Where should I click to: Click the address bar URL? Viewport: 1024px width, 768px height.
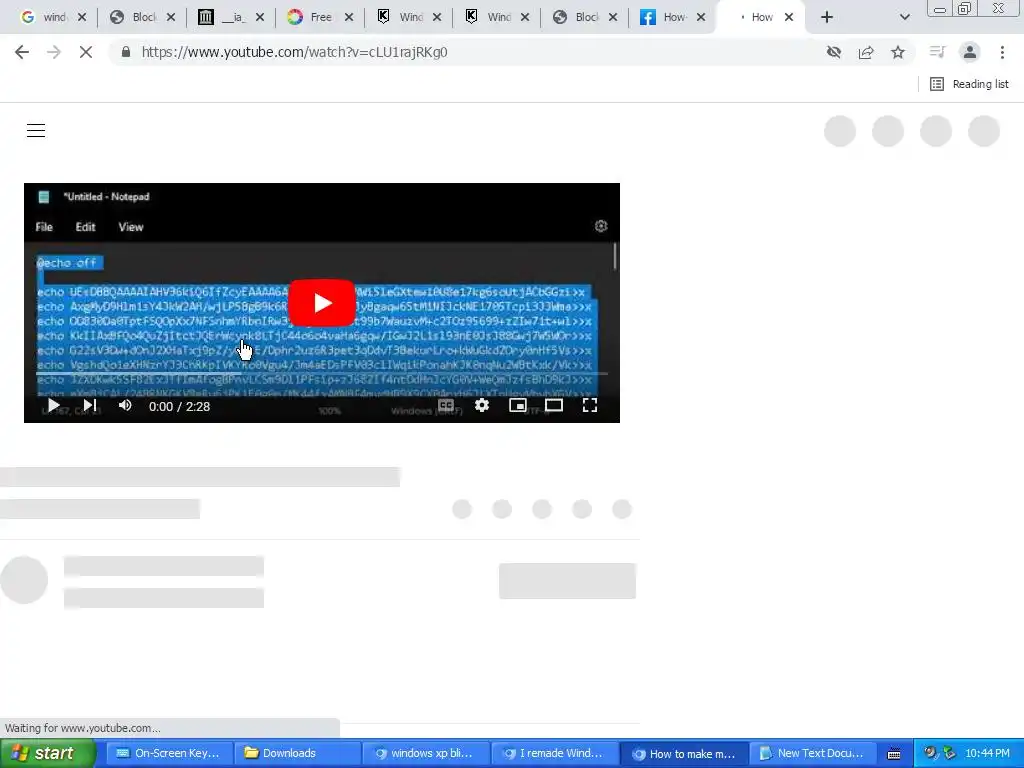(x=295, y=52)
